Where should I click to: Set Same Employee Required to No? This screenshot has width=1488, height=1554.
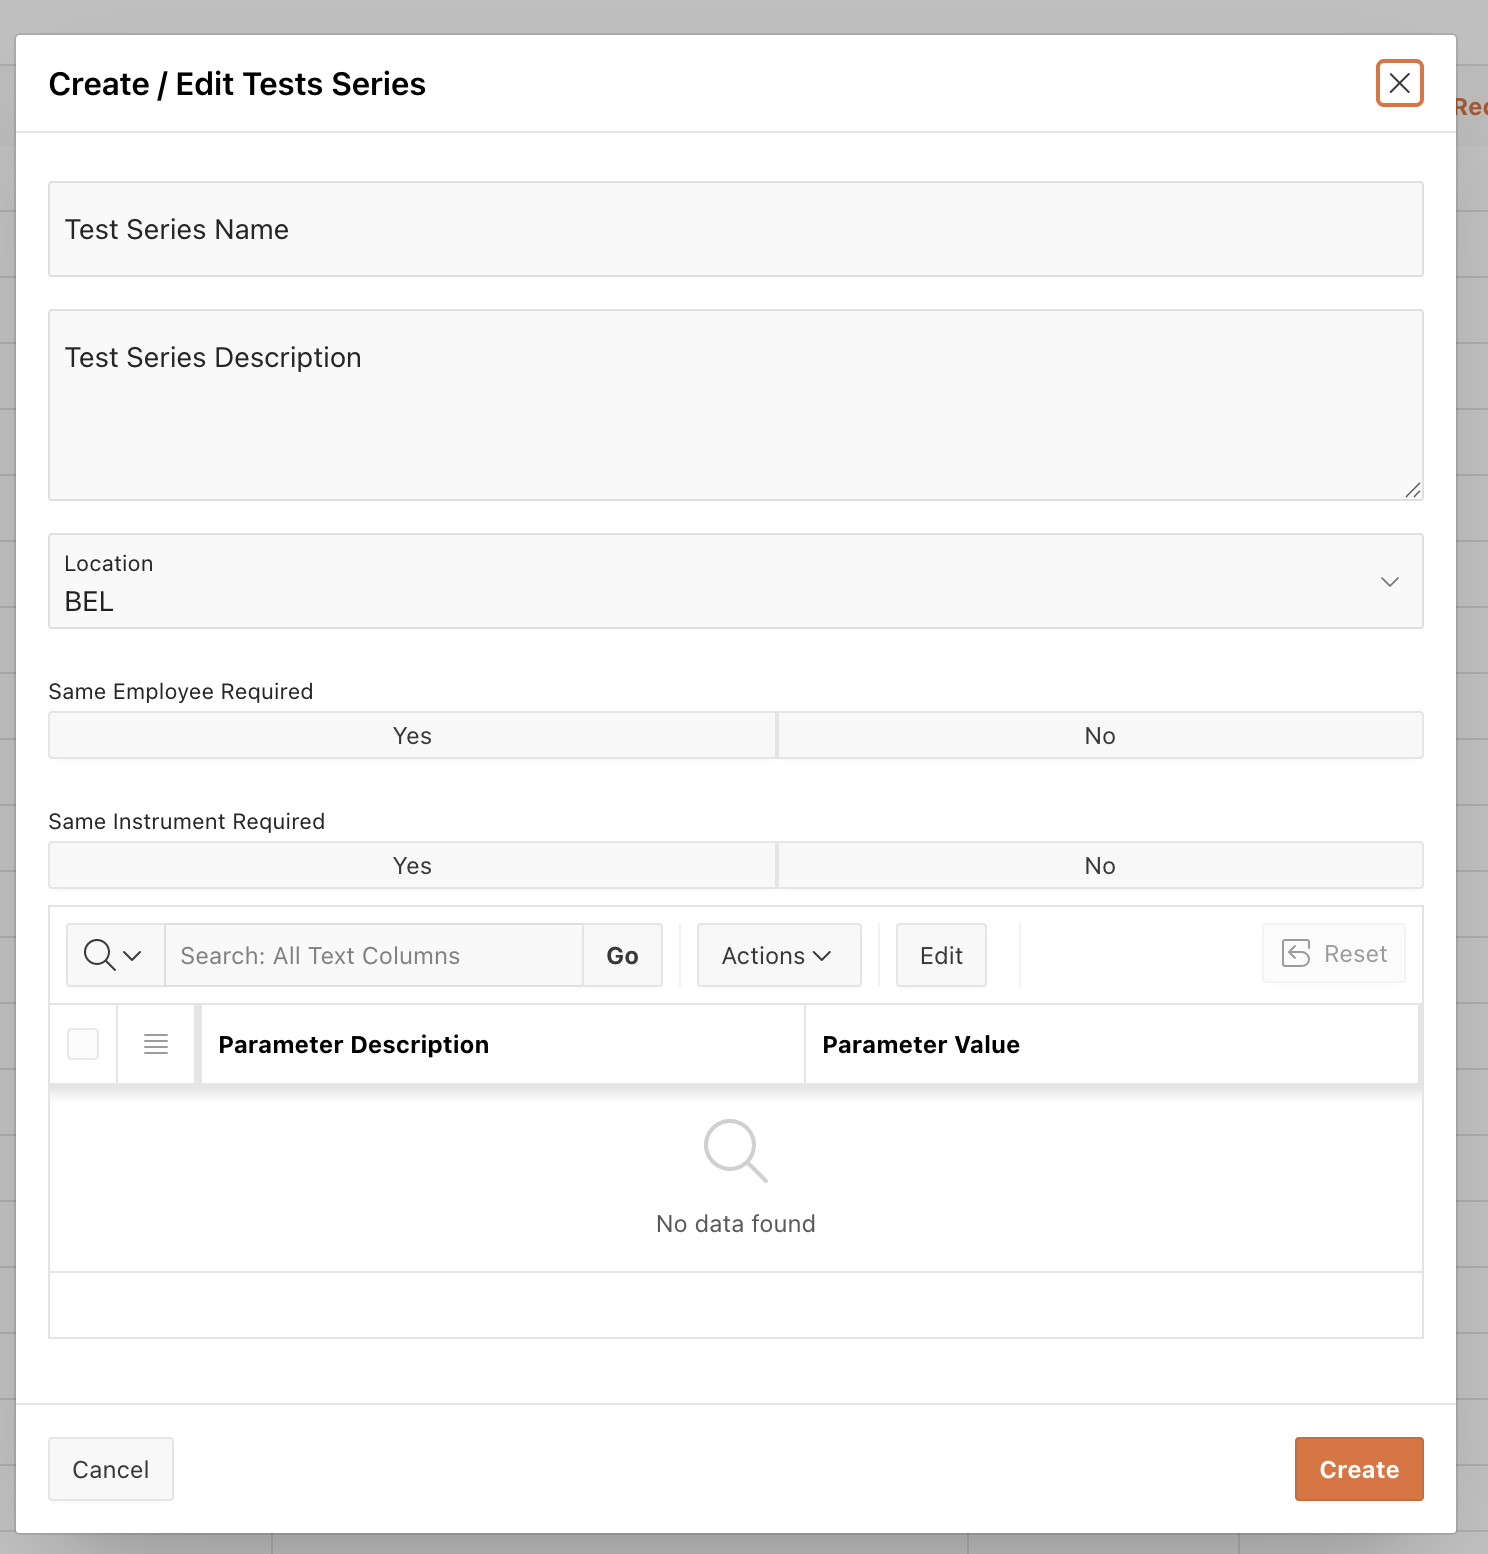pos(1099,736)
